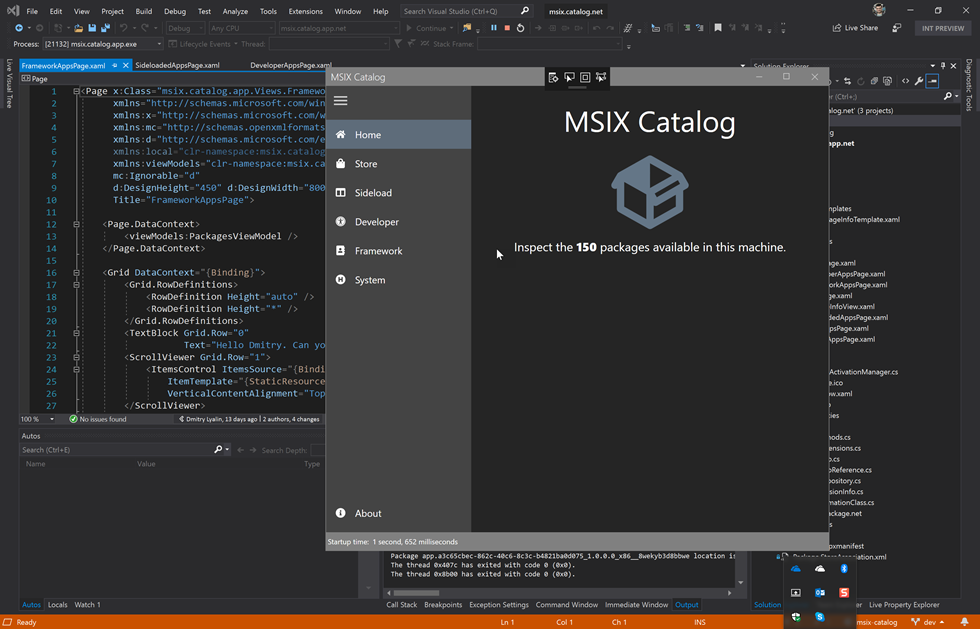
Task: Click the Save All toolbar icon
Action: pos(106,28)
